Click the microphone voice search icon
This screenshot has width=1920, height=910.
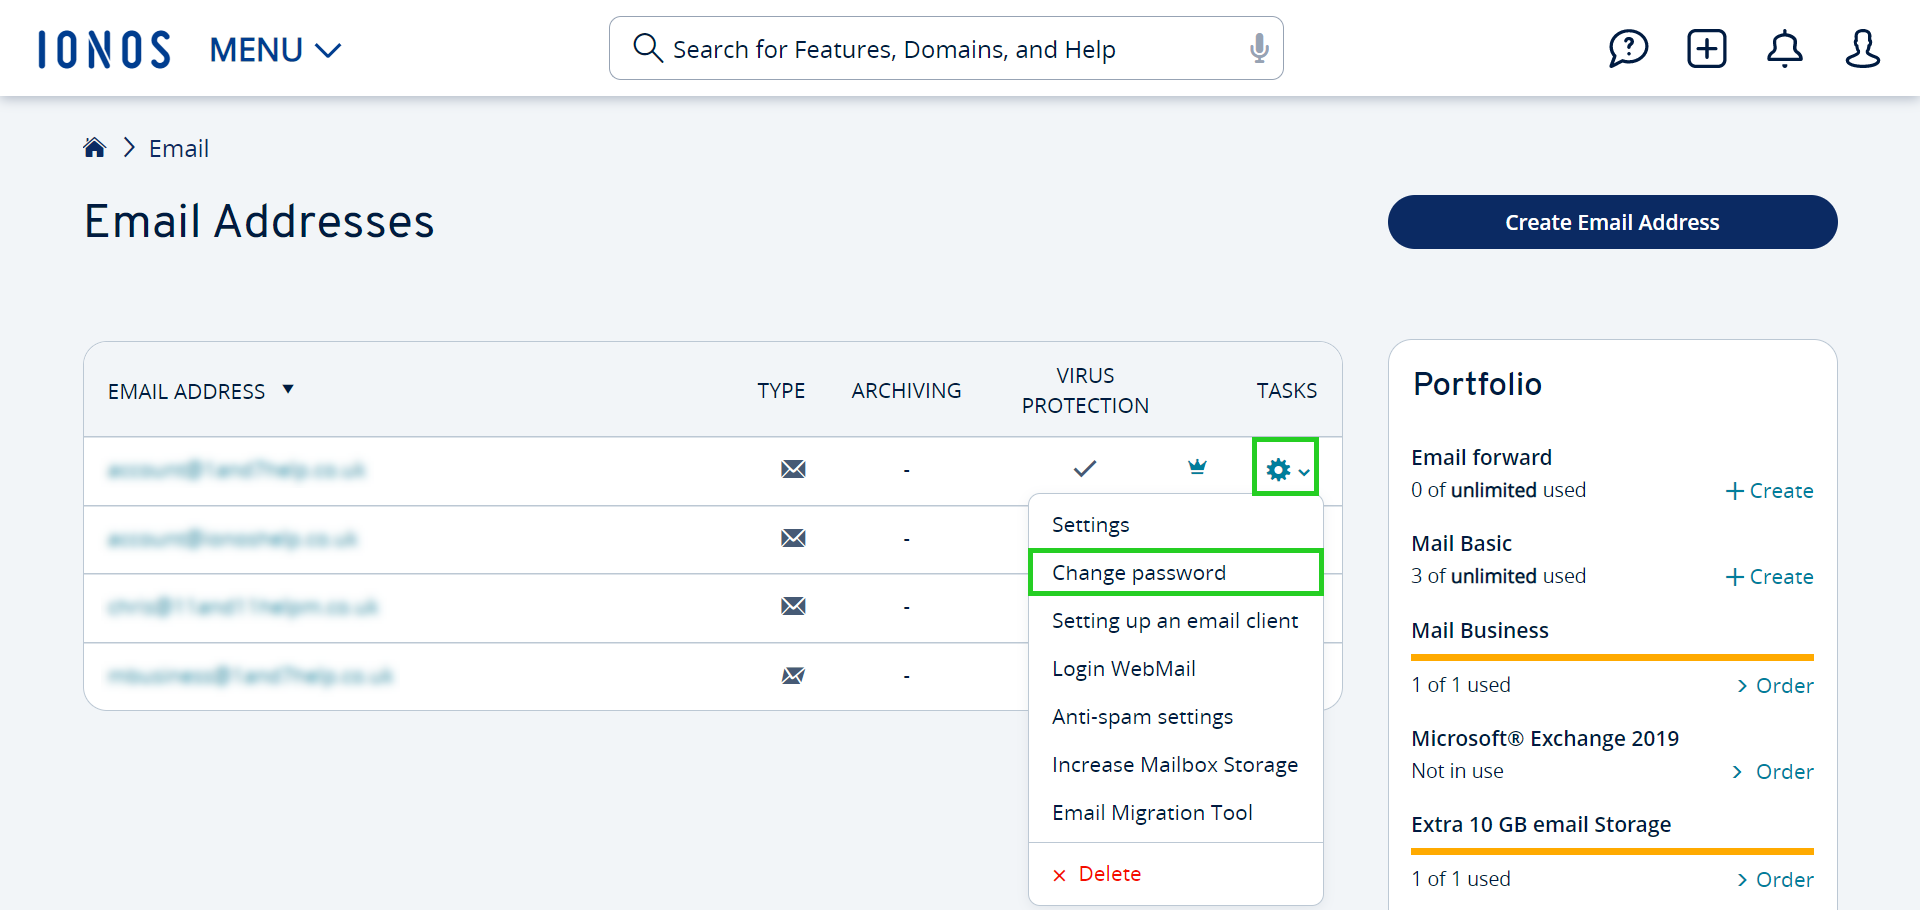pos(1259,48)
